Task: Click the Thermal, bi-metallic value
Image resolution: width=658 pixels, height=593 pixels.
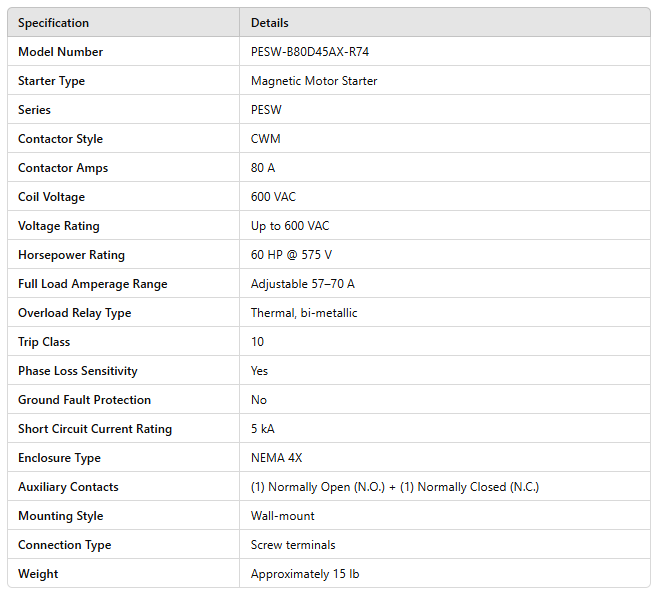Action: click(304, 313)
